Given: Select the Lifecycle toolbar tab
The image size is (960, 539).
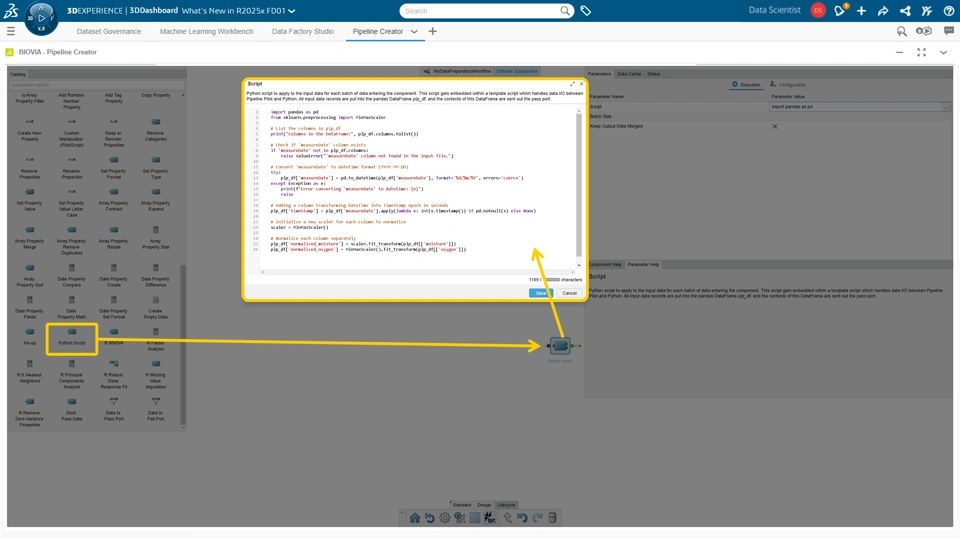Looking at the screenshot, I should 506,505.
